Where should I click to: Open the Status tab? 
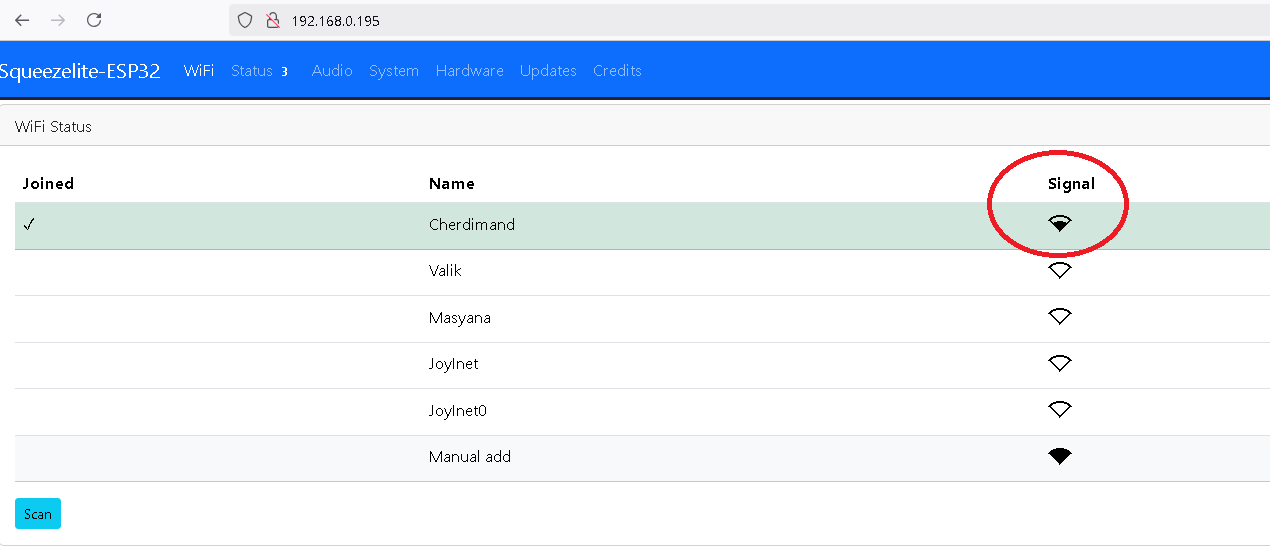pos(260,71)
